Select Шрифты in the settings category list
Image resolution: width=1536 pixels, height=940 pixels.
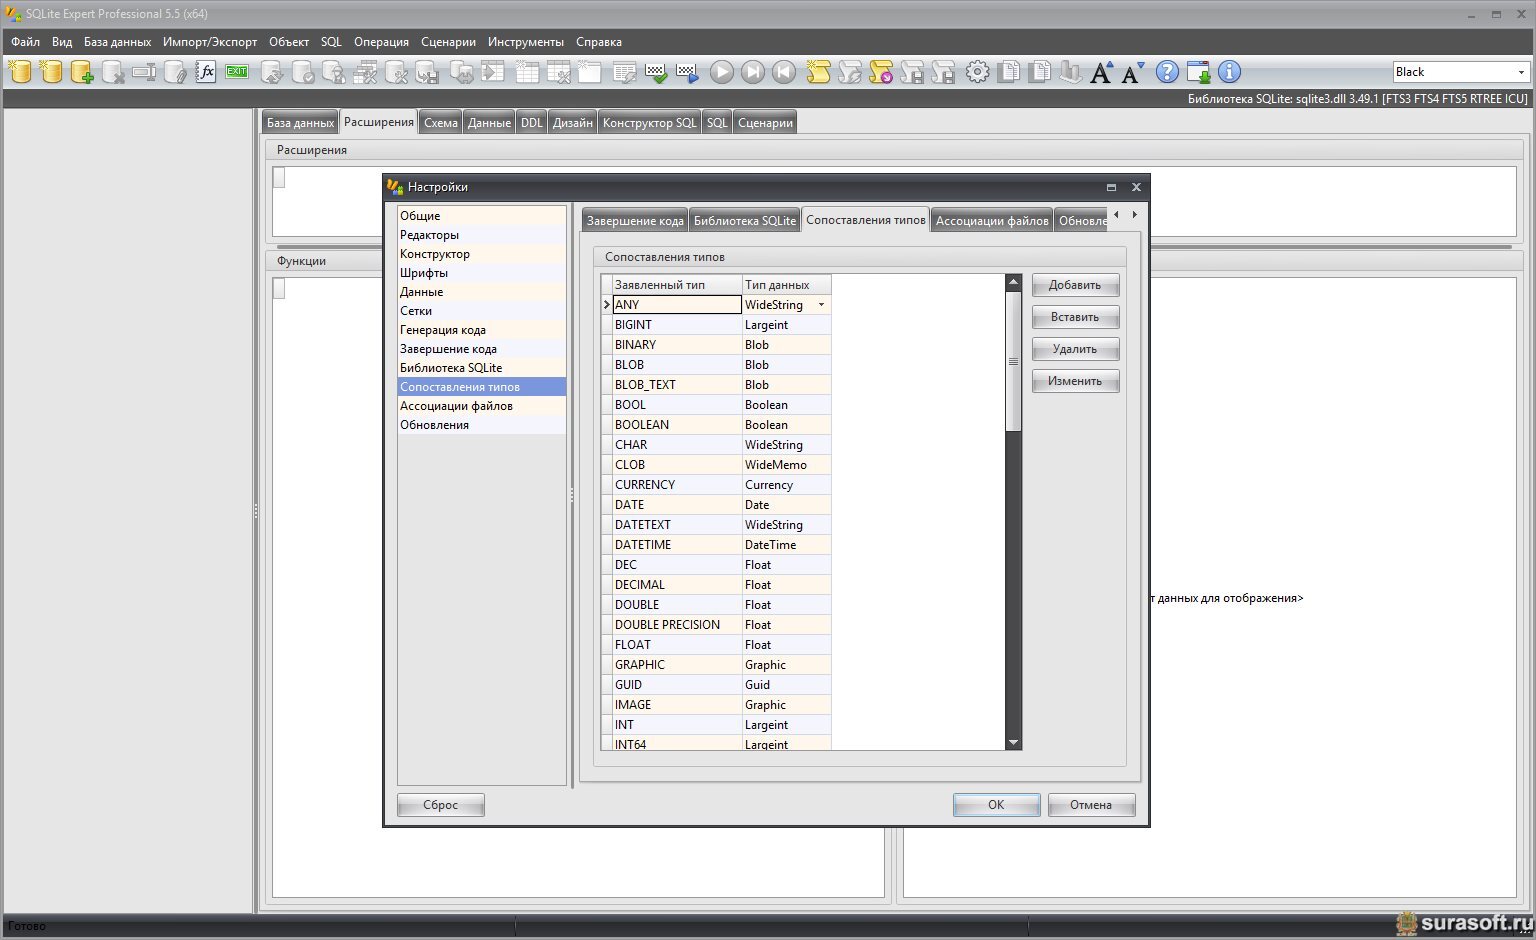[424, 273]
